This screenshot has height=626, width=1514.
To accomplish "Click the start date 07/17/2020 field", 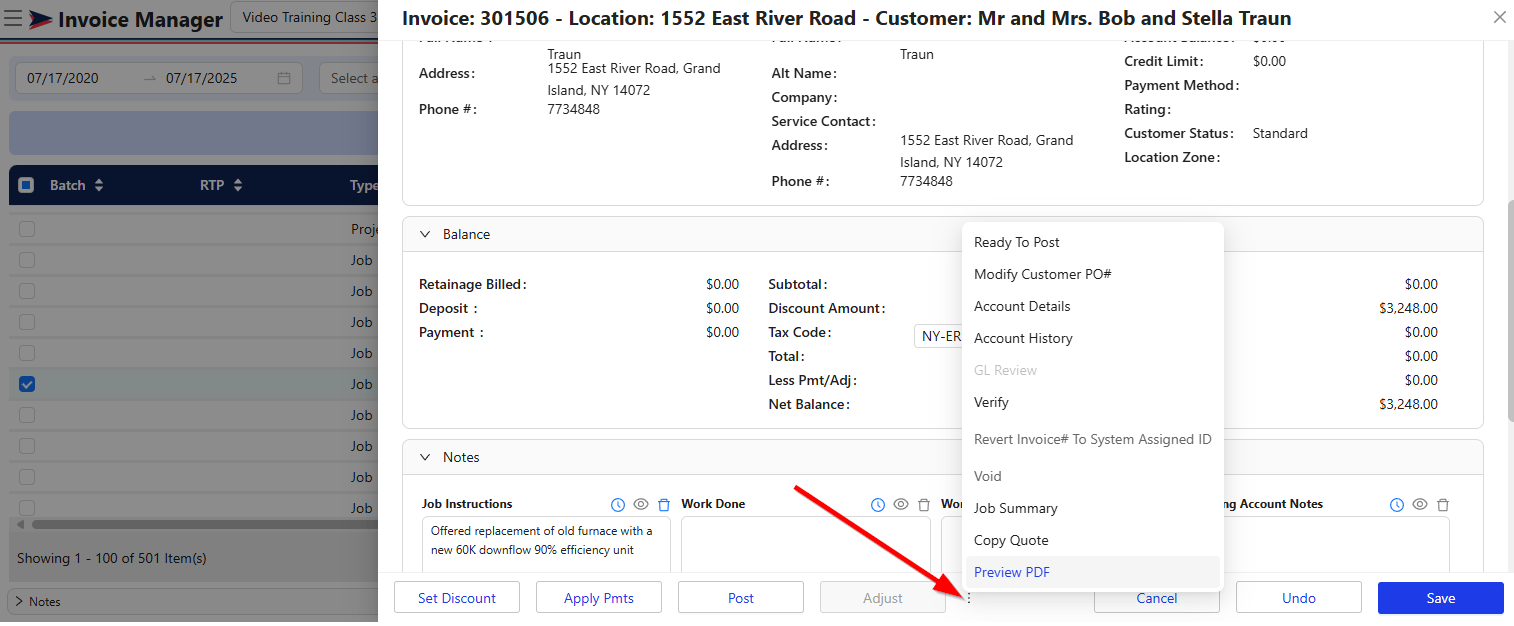I will [x=63, y=78].
